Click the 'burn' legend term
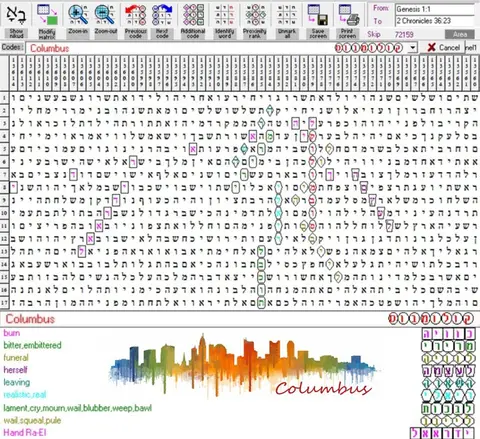 coord(12,333)
